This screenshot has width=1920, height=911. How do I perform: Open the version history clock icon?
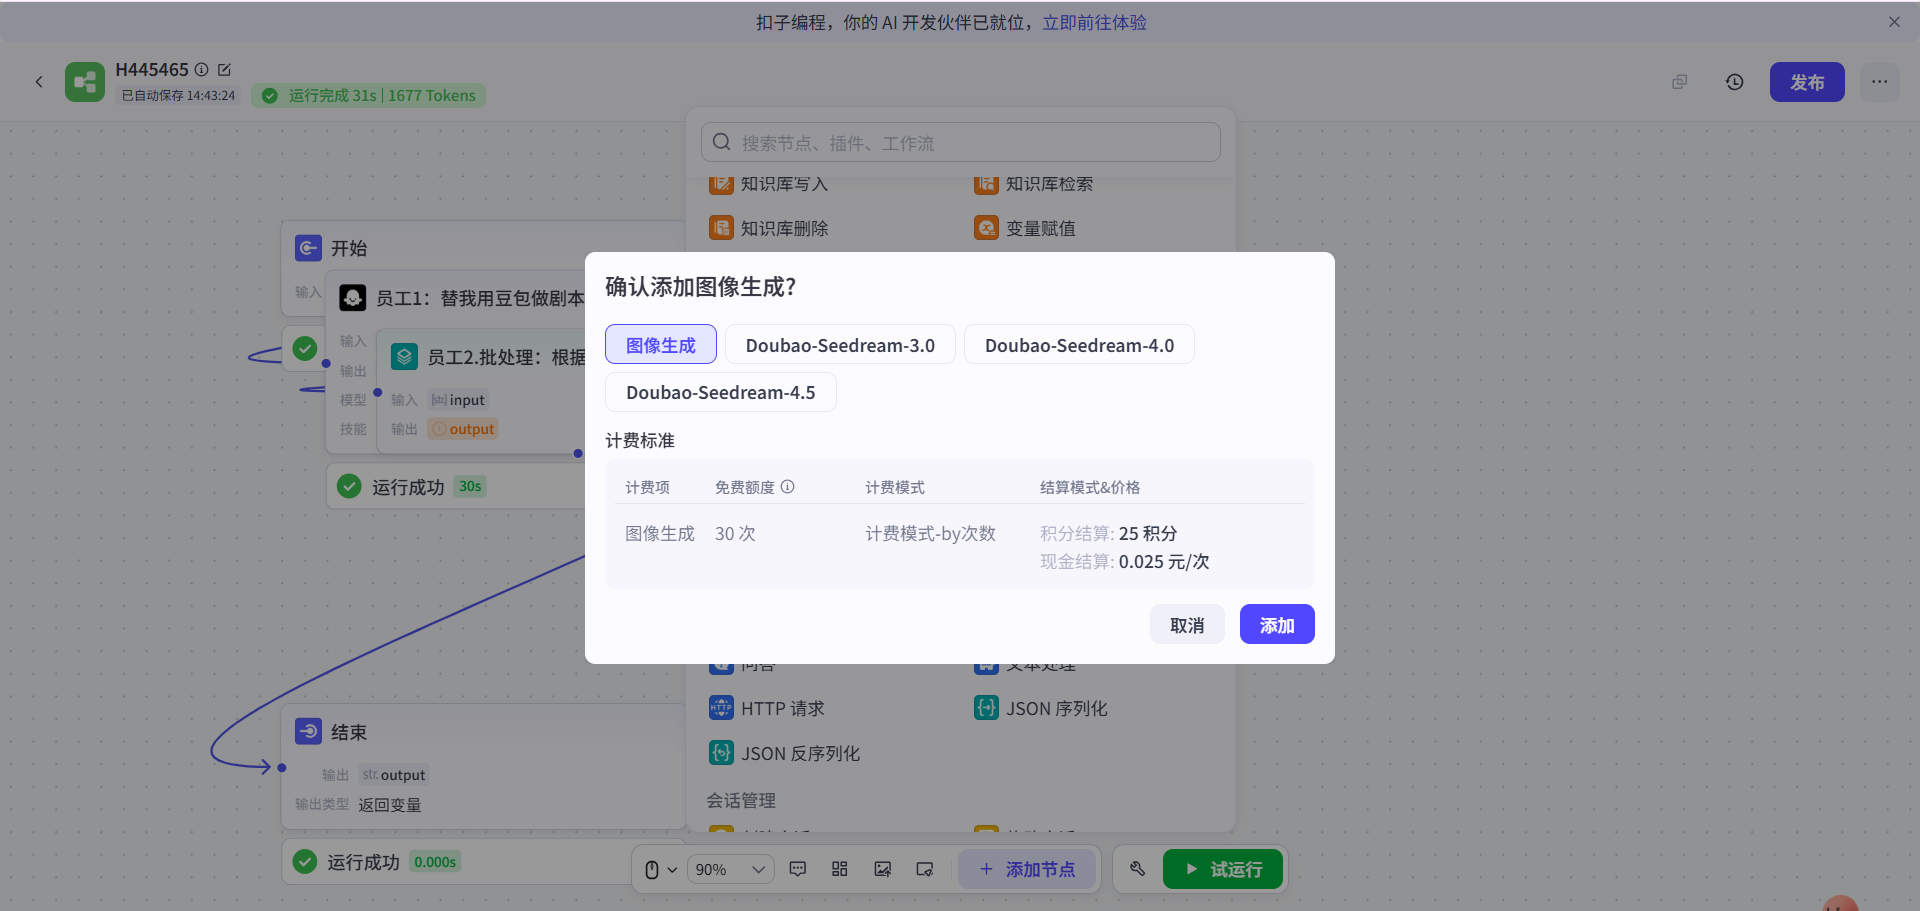click(1735, 82)
